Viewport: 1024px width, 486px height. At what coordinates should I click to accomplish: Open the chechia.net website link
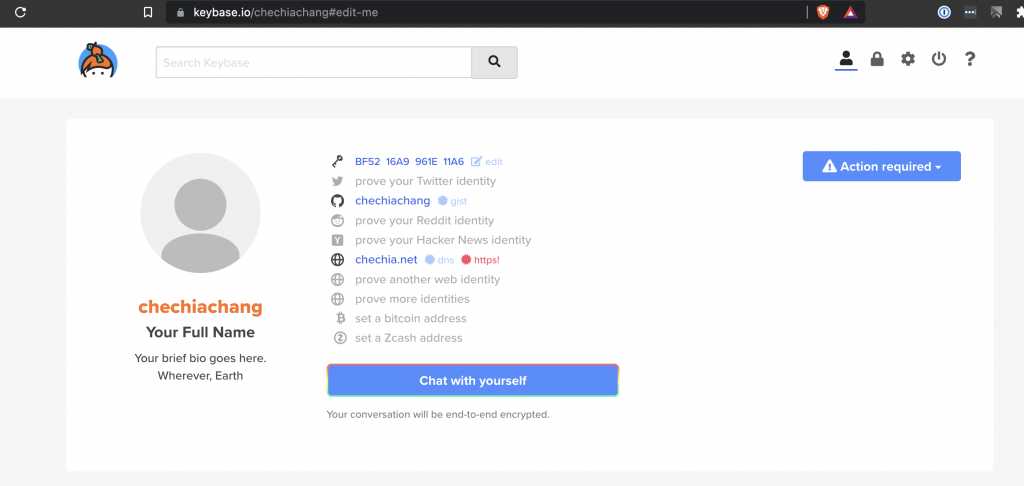click(386, 259)
